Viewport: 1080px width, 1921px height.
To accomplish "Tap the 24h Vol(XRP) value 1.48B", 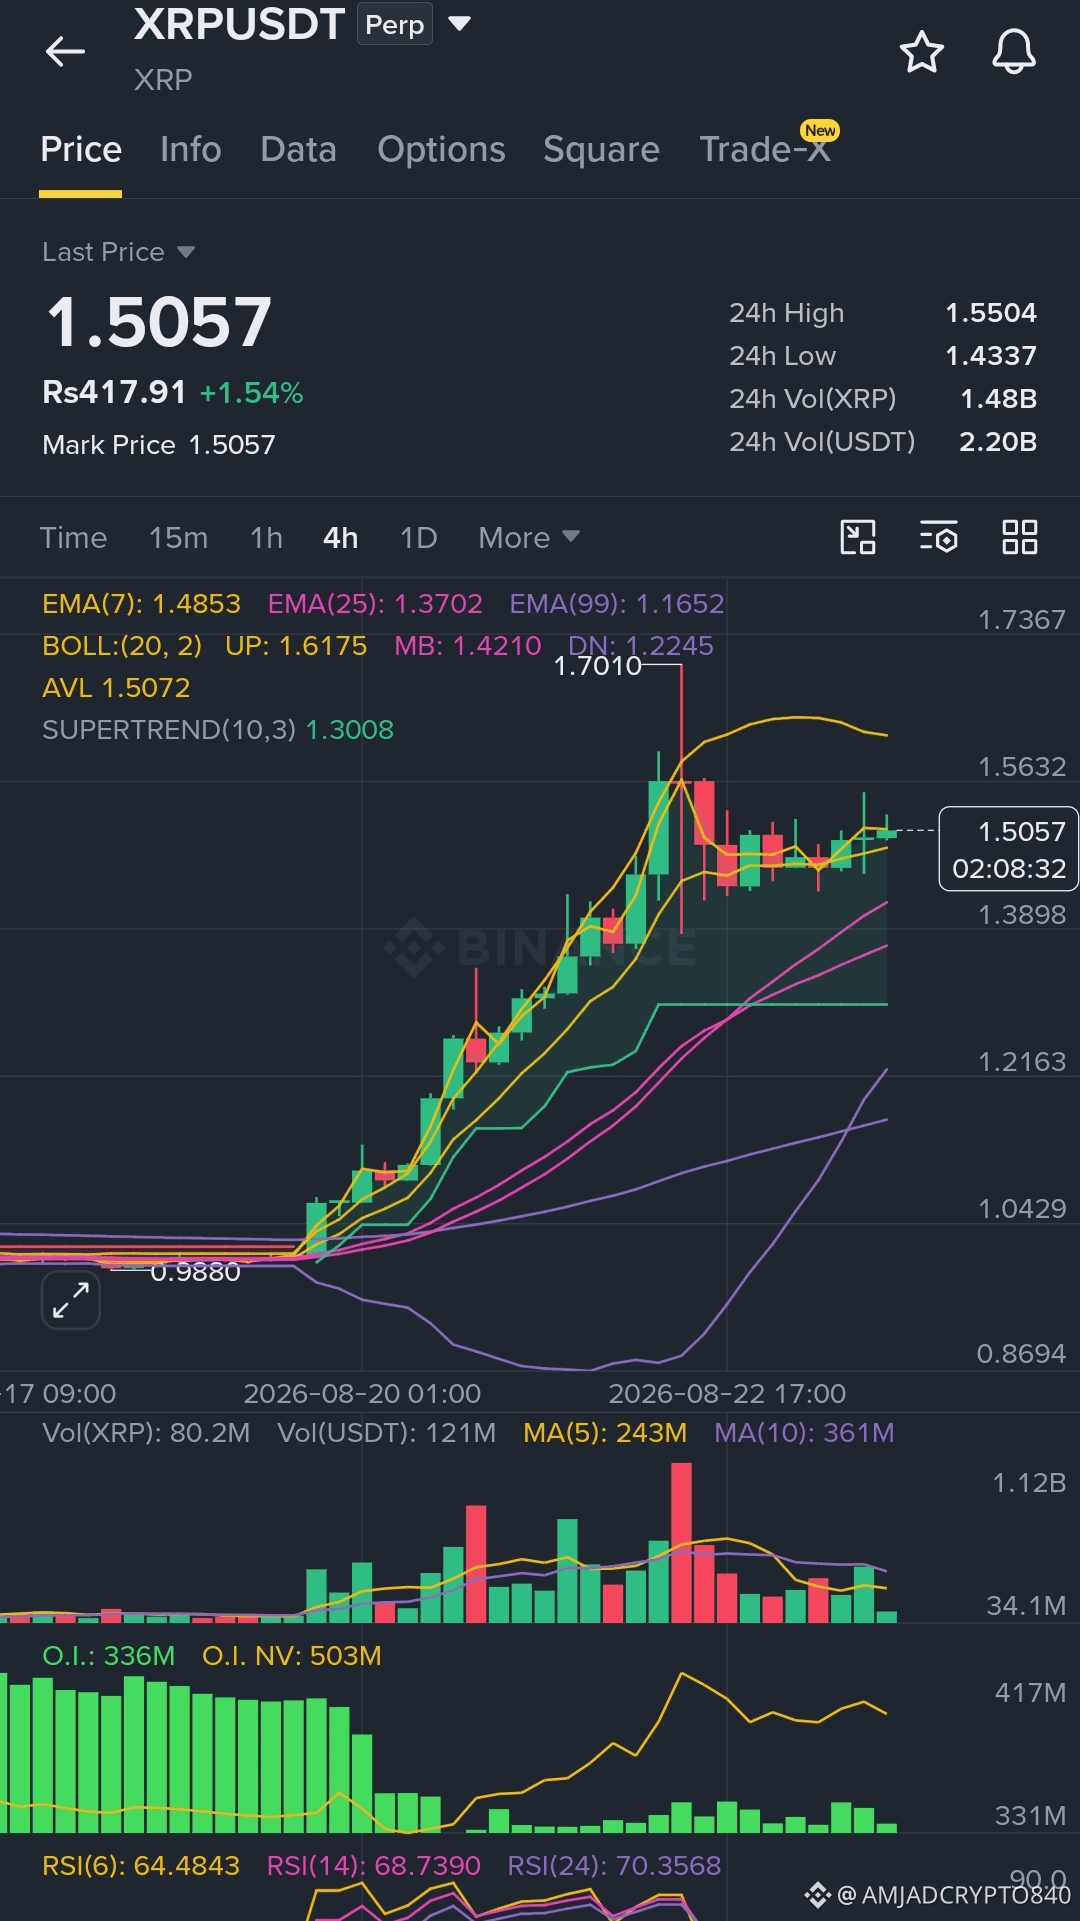I will [x=998, y=399].
